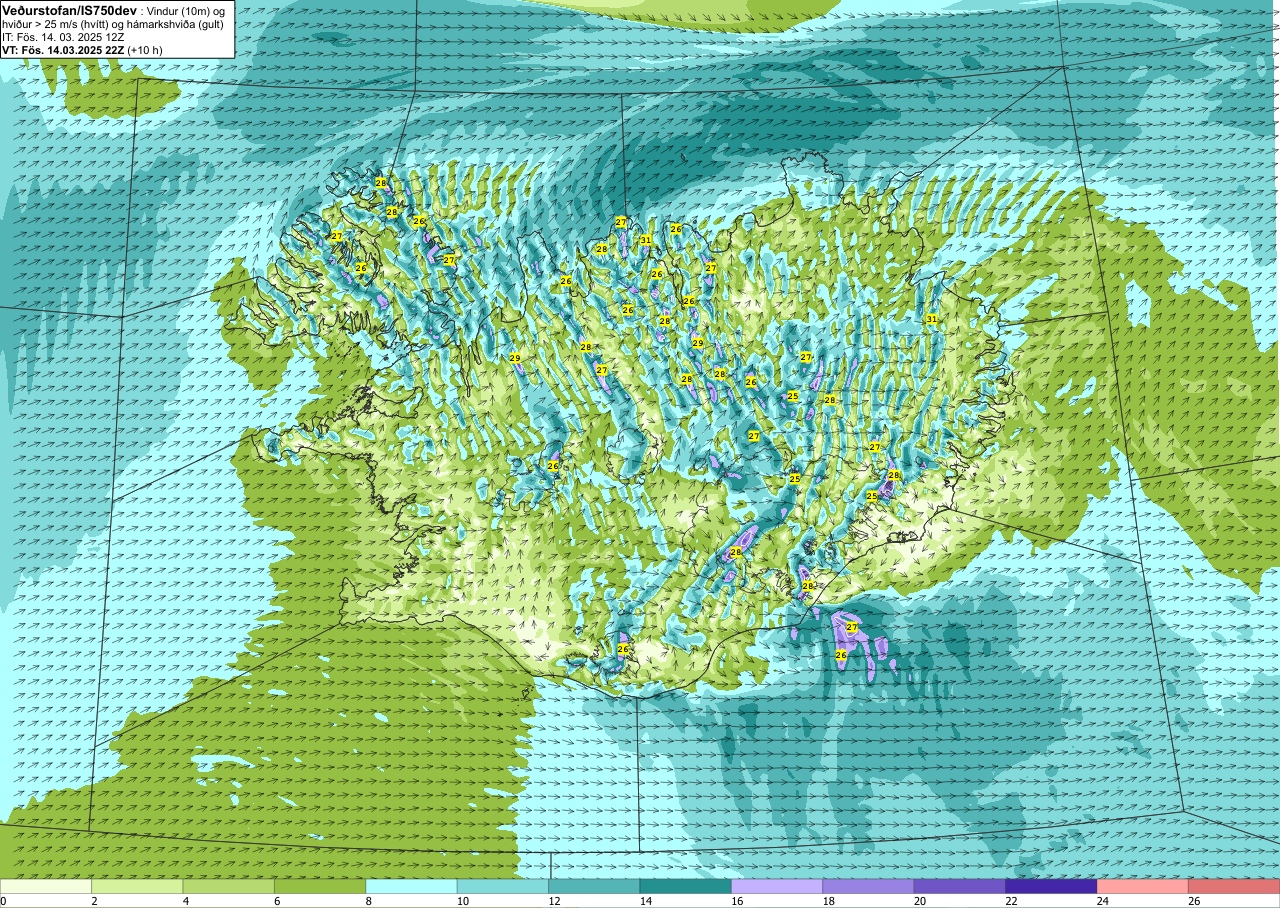
Task: Click the legend tick label "16"
Action: click(738, 901)
